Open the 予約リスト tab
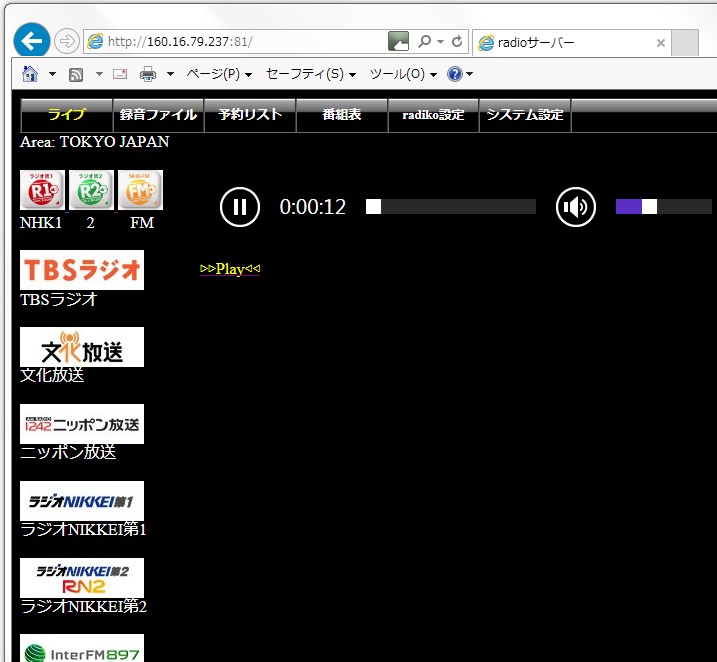The height and width of the screenshot is (662, 717). tap(250, 115)
